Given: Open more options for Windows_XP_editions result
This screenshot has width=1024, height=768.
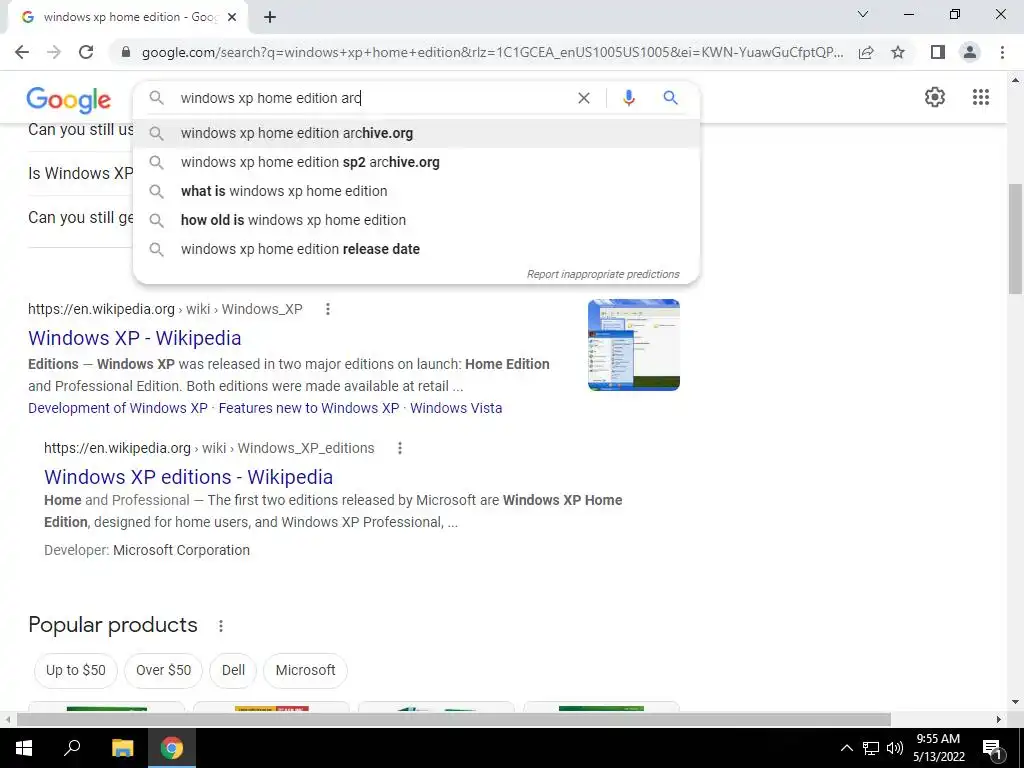Looking at the screenshot, I should (400, 448).
